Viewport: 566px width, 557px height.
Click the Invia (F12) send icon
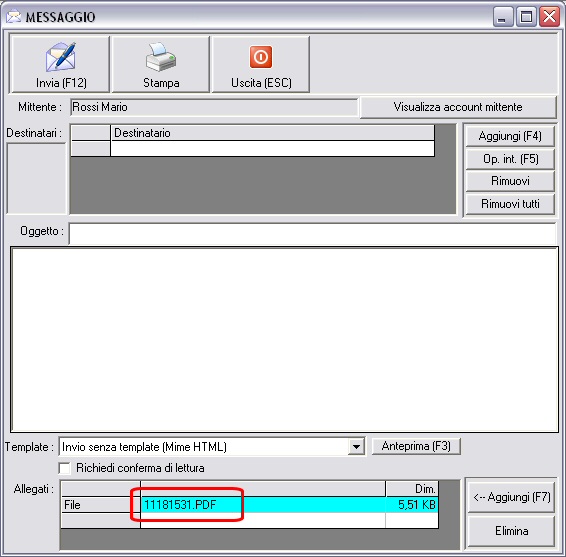point(61,56)
